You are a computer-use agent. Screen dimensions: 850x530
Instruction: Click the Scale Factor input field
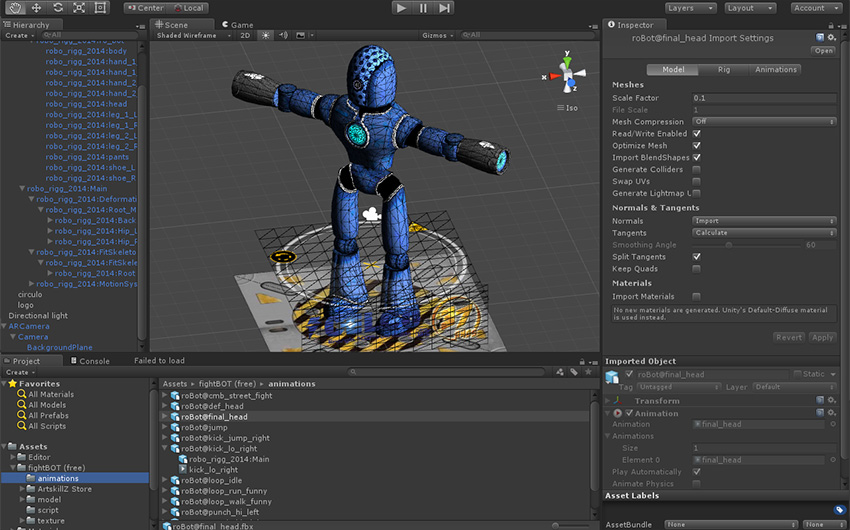764,98
